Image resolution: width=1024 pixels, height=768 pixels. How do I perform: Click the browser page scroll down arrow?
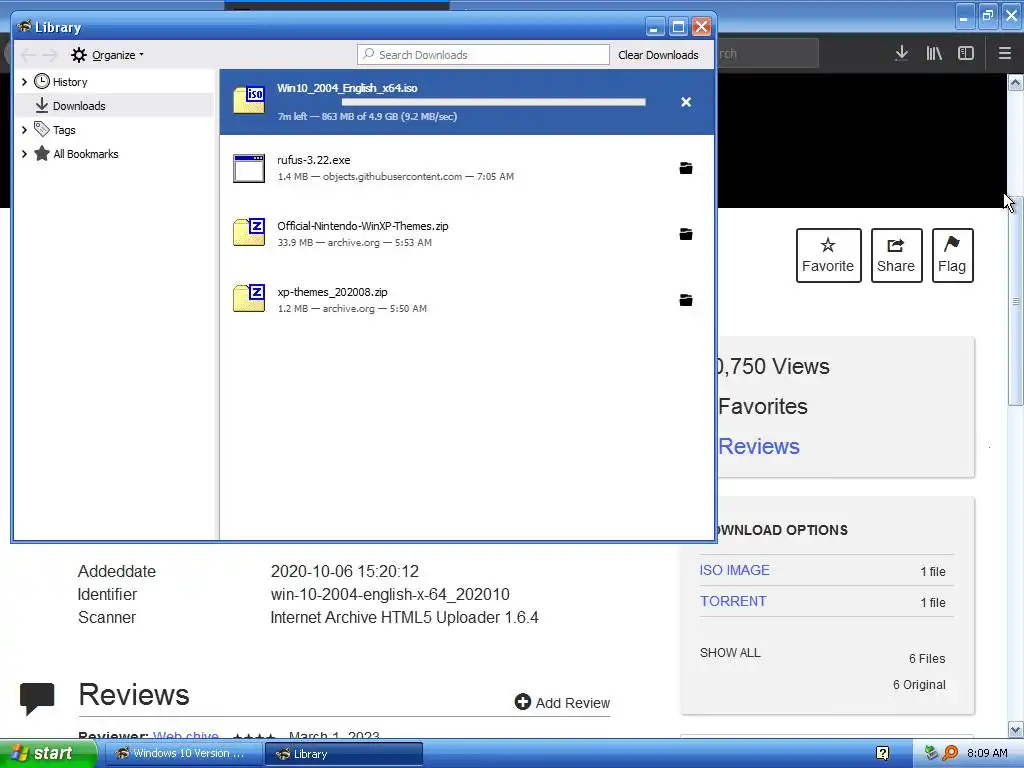click(1016, 729)
